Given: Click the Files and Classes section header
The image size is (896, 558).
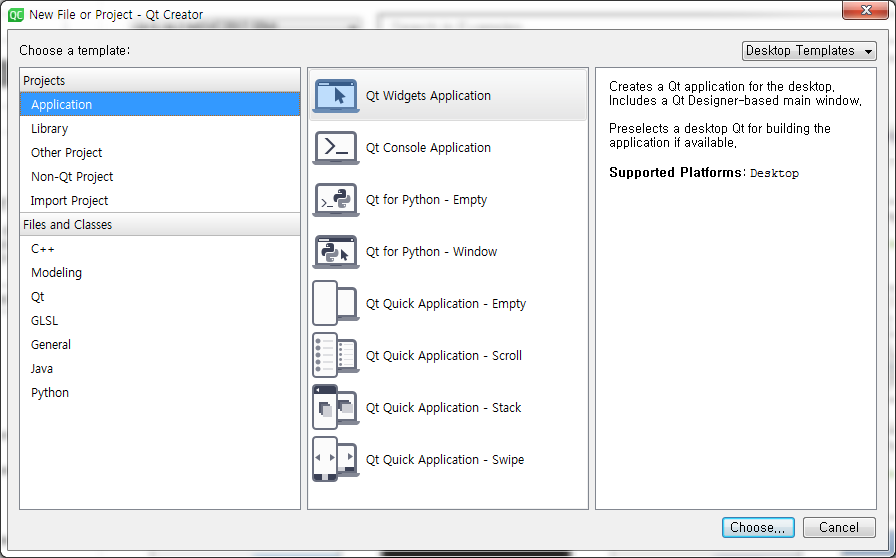Looking at the screenshot, I should pos(160,225).
